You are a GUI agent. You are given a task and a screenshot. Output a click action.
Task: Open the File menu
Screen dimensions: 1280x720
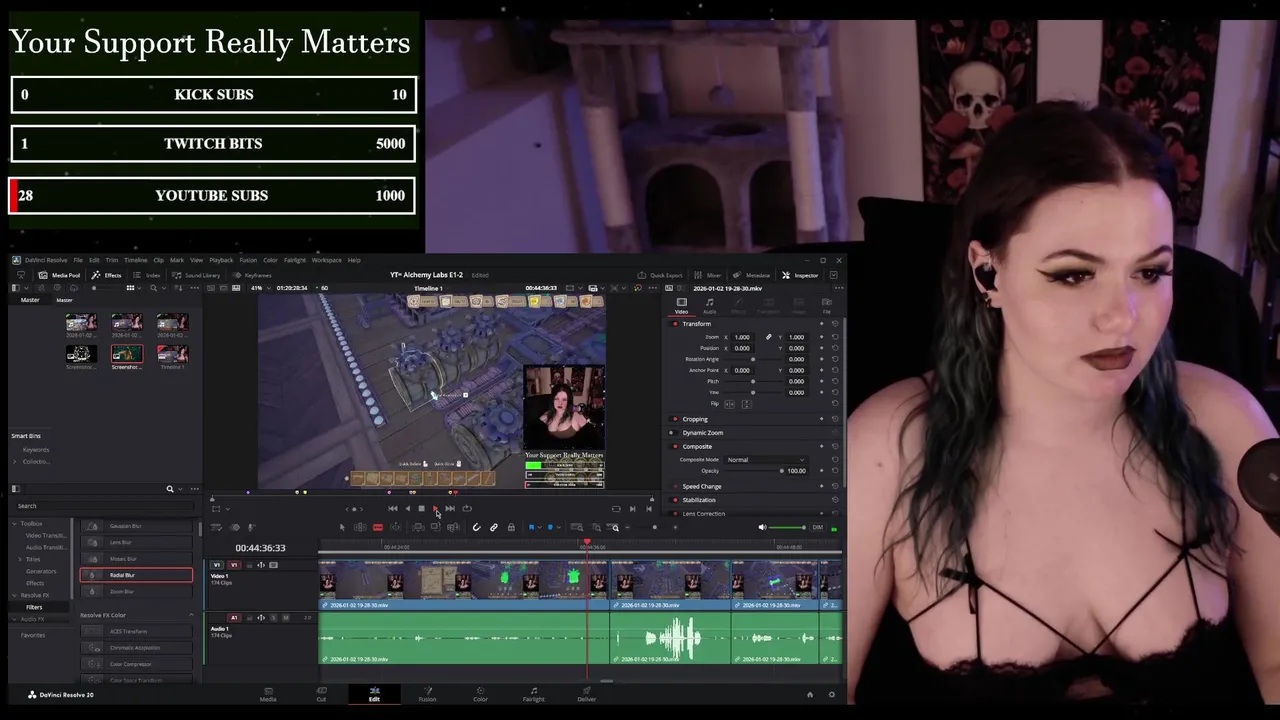(78, 260)
